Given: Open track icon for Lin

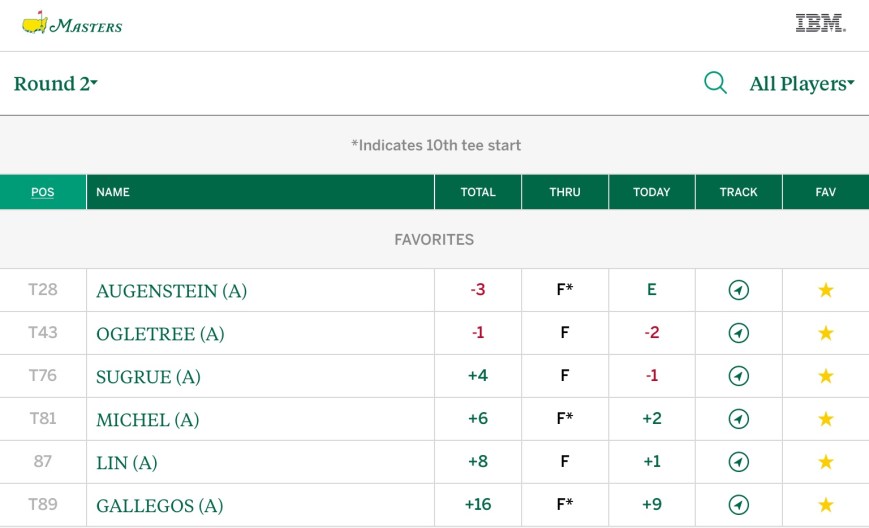Looking at the screenshot, I should click(x=738, y=463).
